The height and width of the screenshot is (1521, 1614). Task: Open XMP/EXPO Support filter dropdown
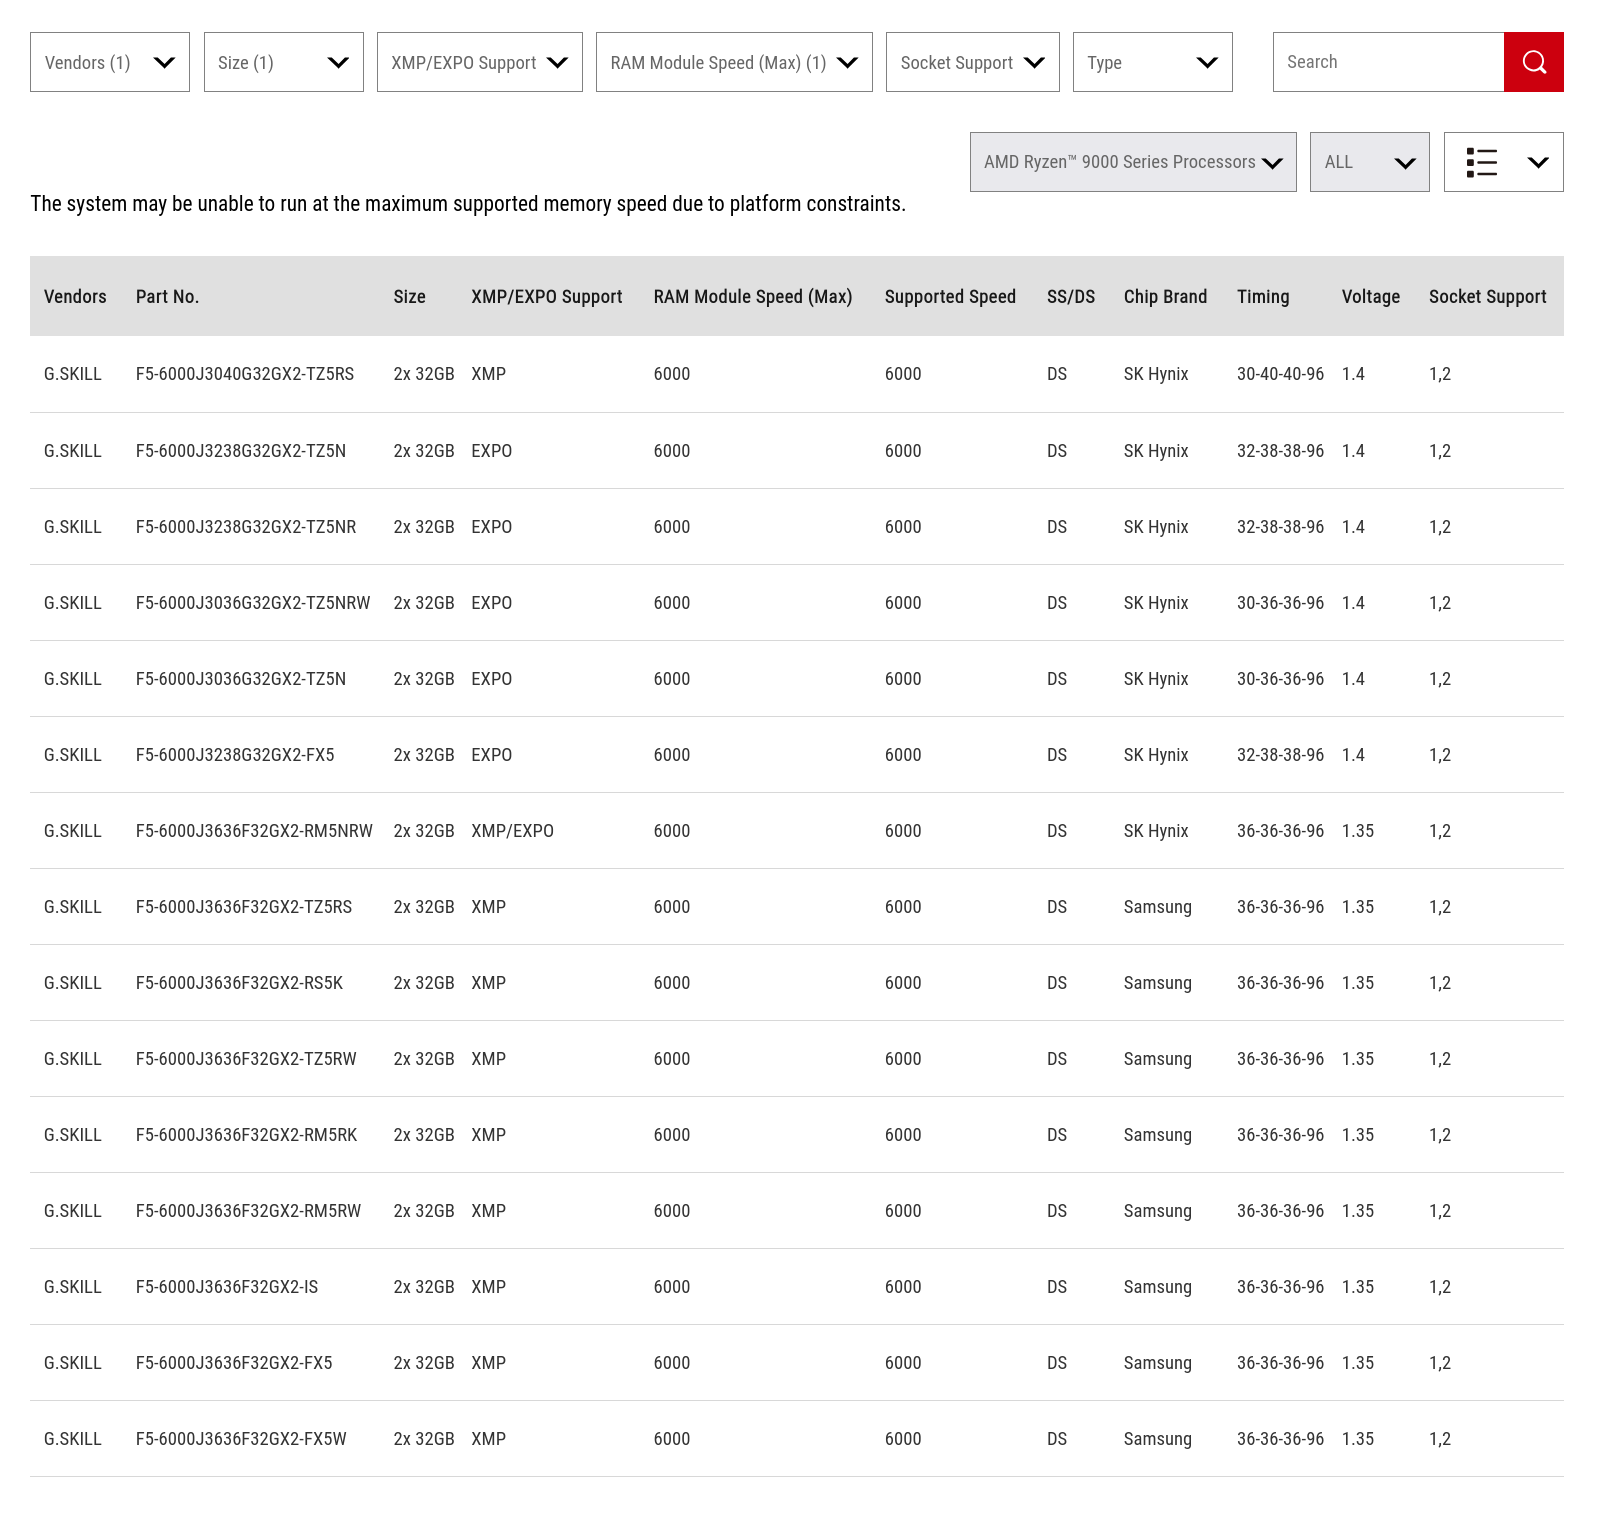coord(480,62)
